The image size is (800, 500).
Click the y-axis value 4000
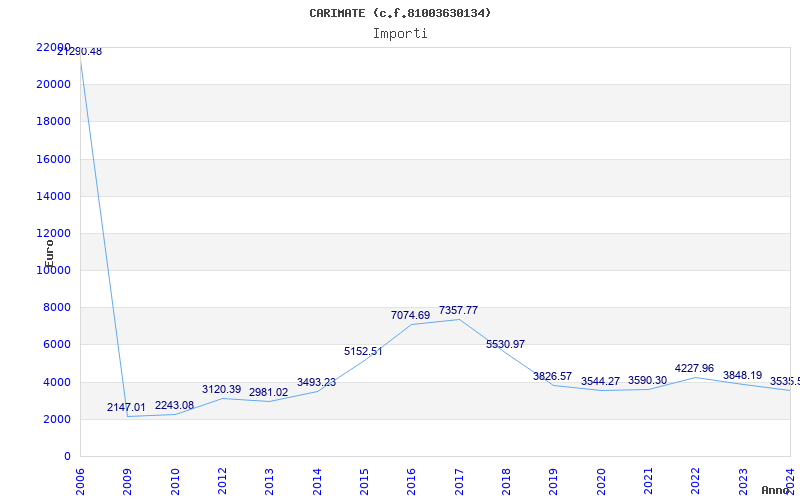tap(56, 383)
